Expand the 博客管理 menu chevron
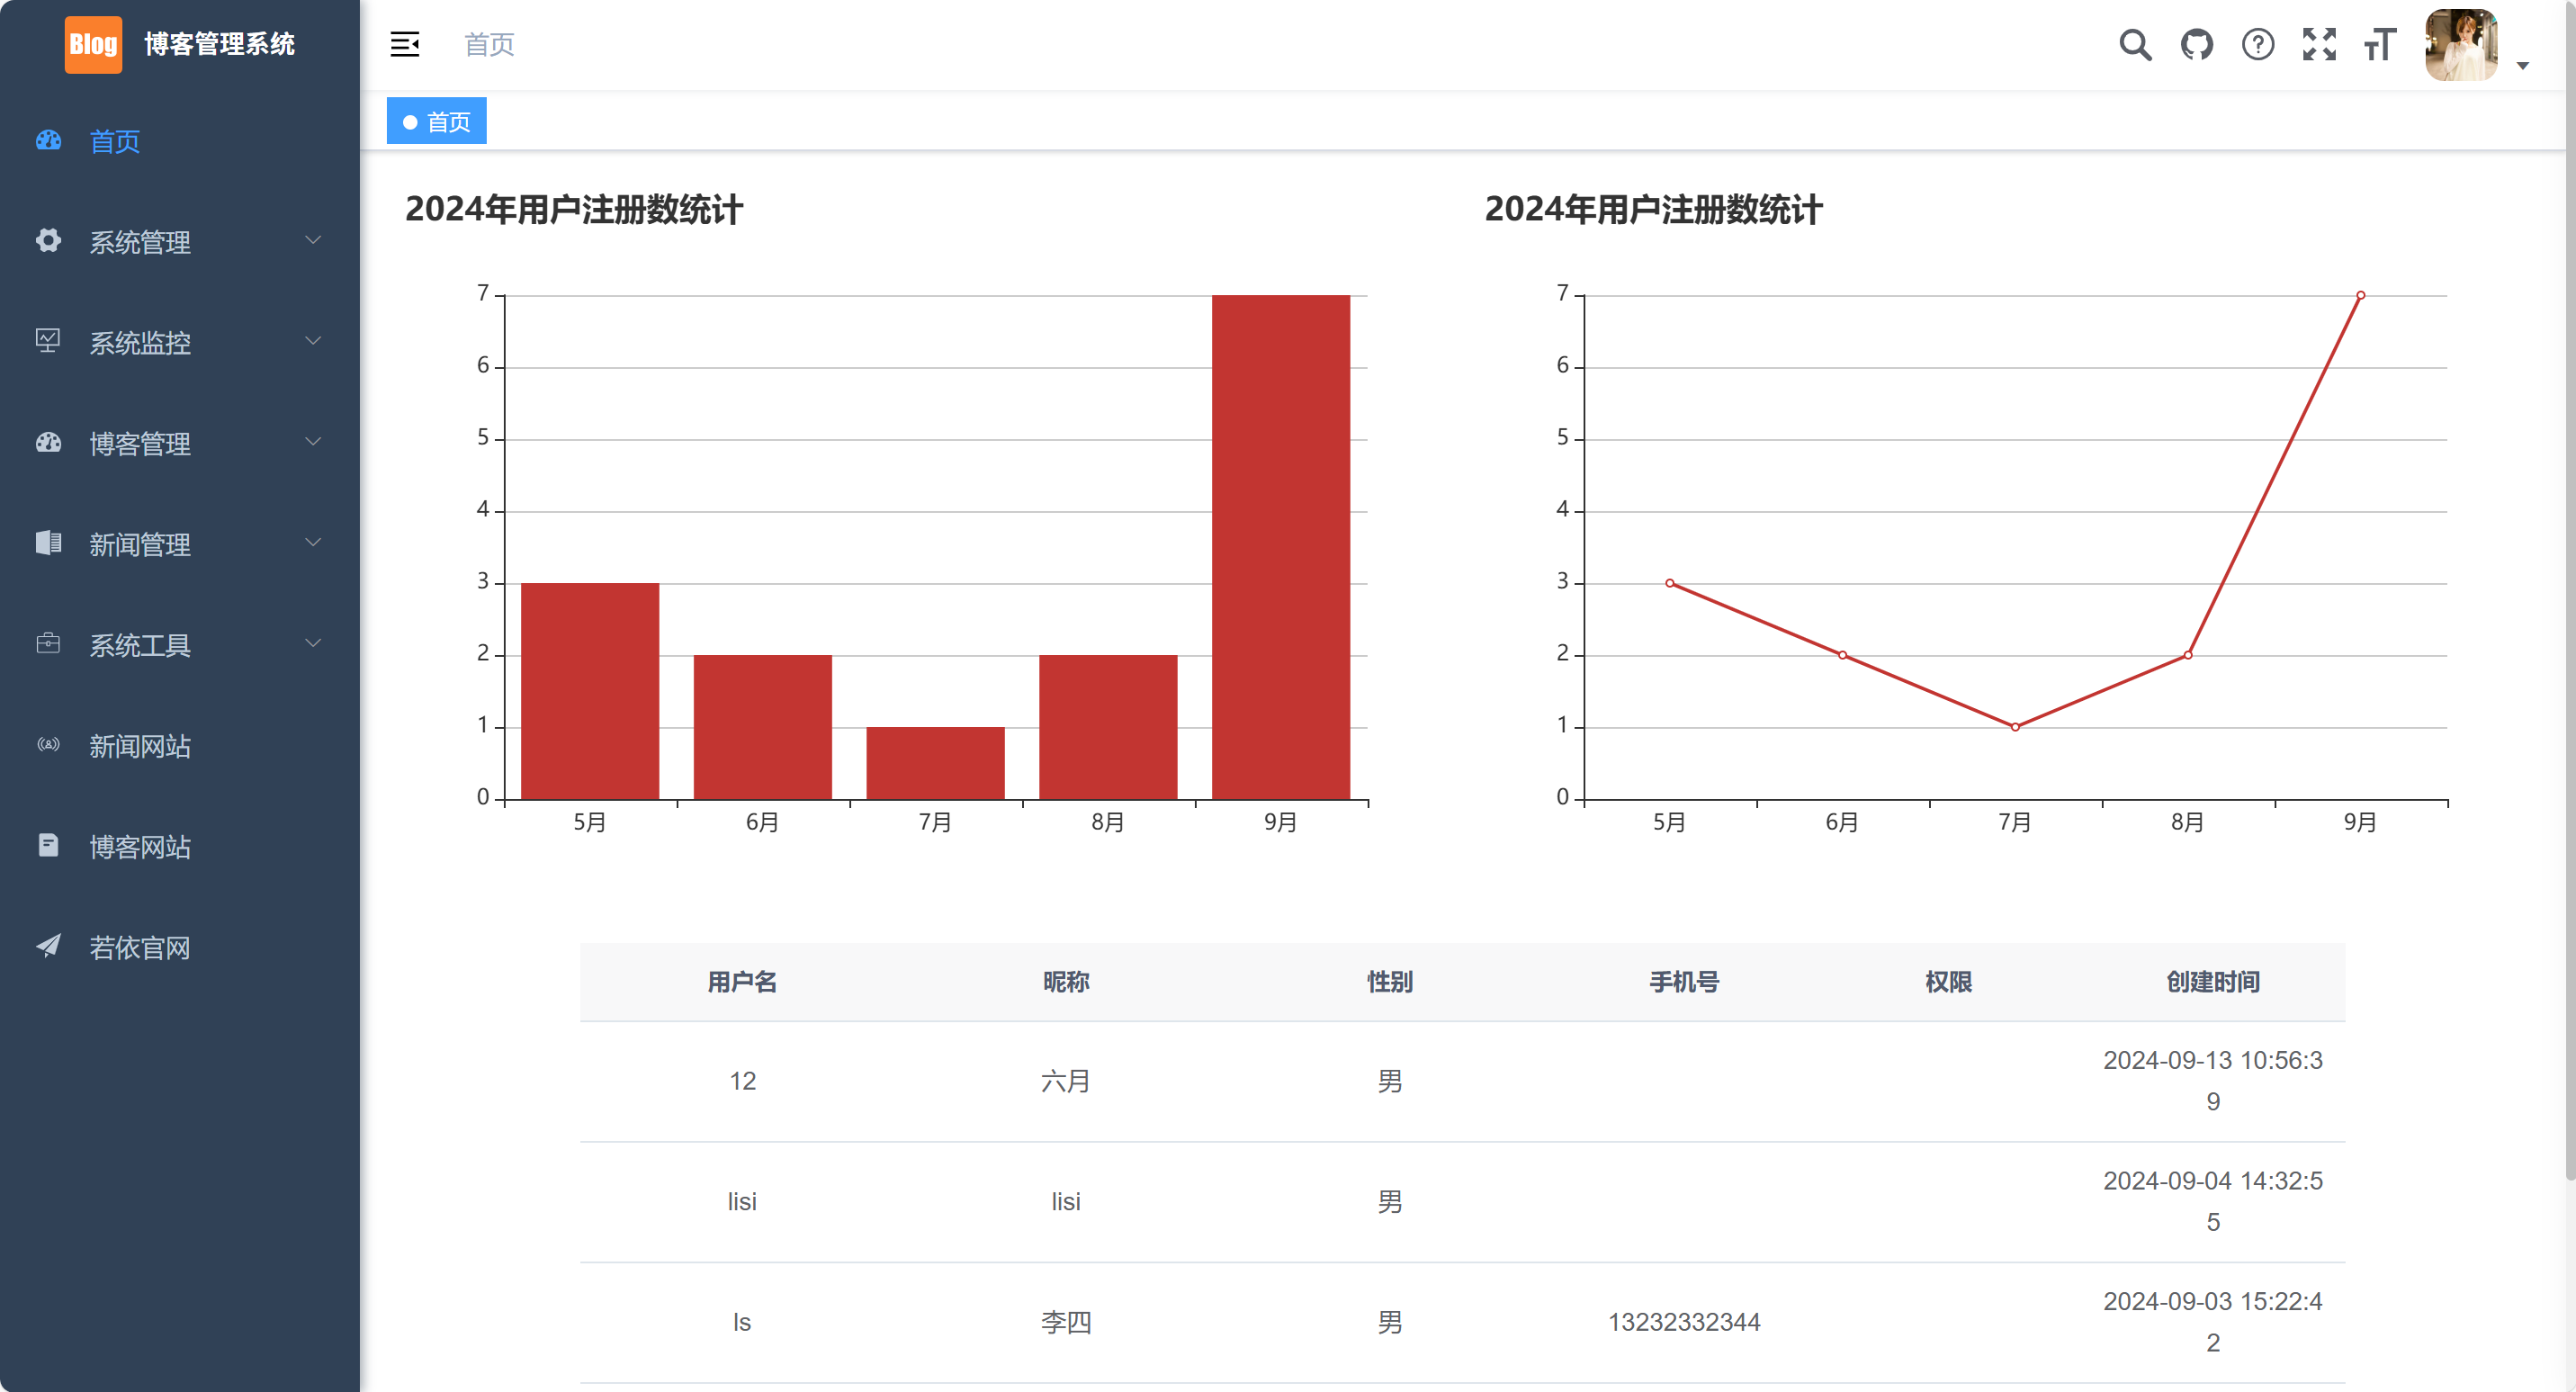This screenshot has width=2576, height=1392. [313, 442]
